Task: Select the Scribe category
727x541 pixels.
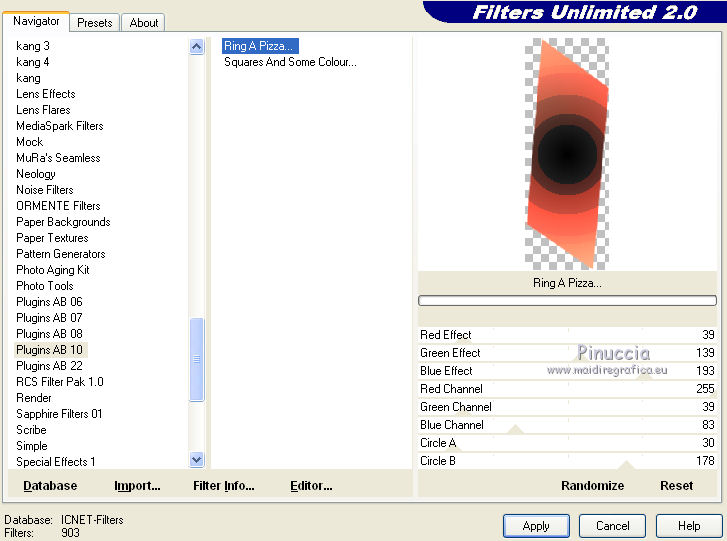Action: tap(31, 430)
